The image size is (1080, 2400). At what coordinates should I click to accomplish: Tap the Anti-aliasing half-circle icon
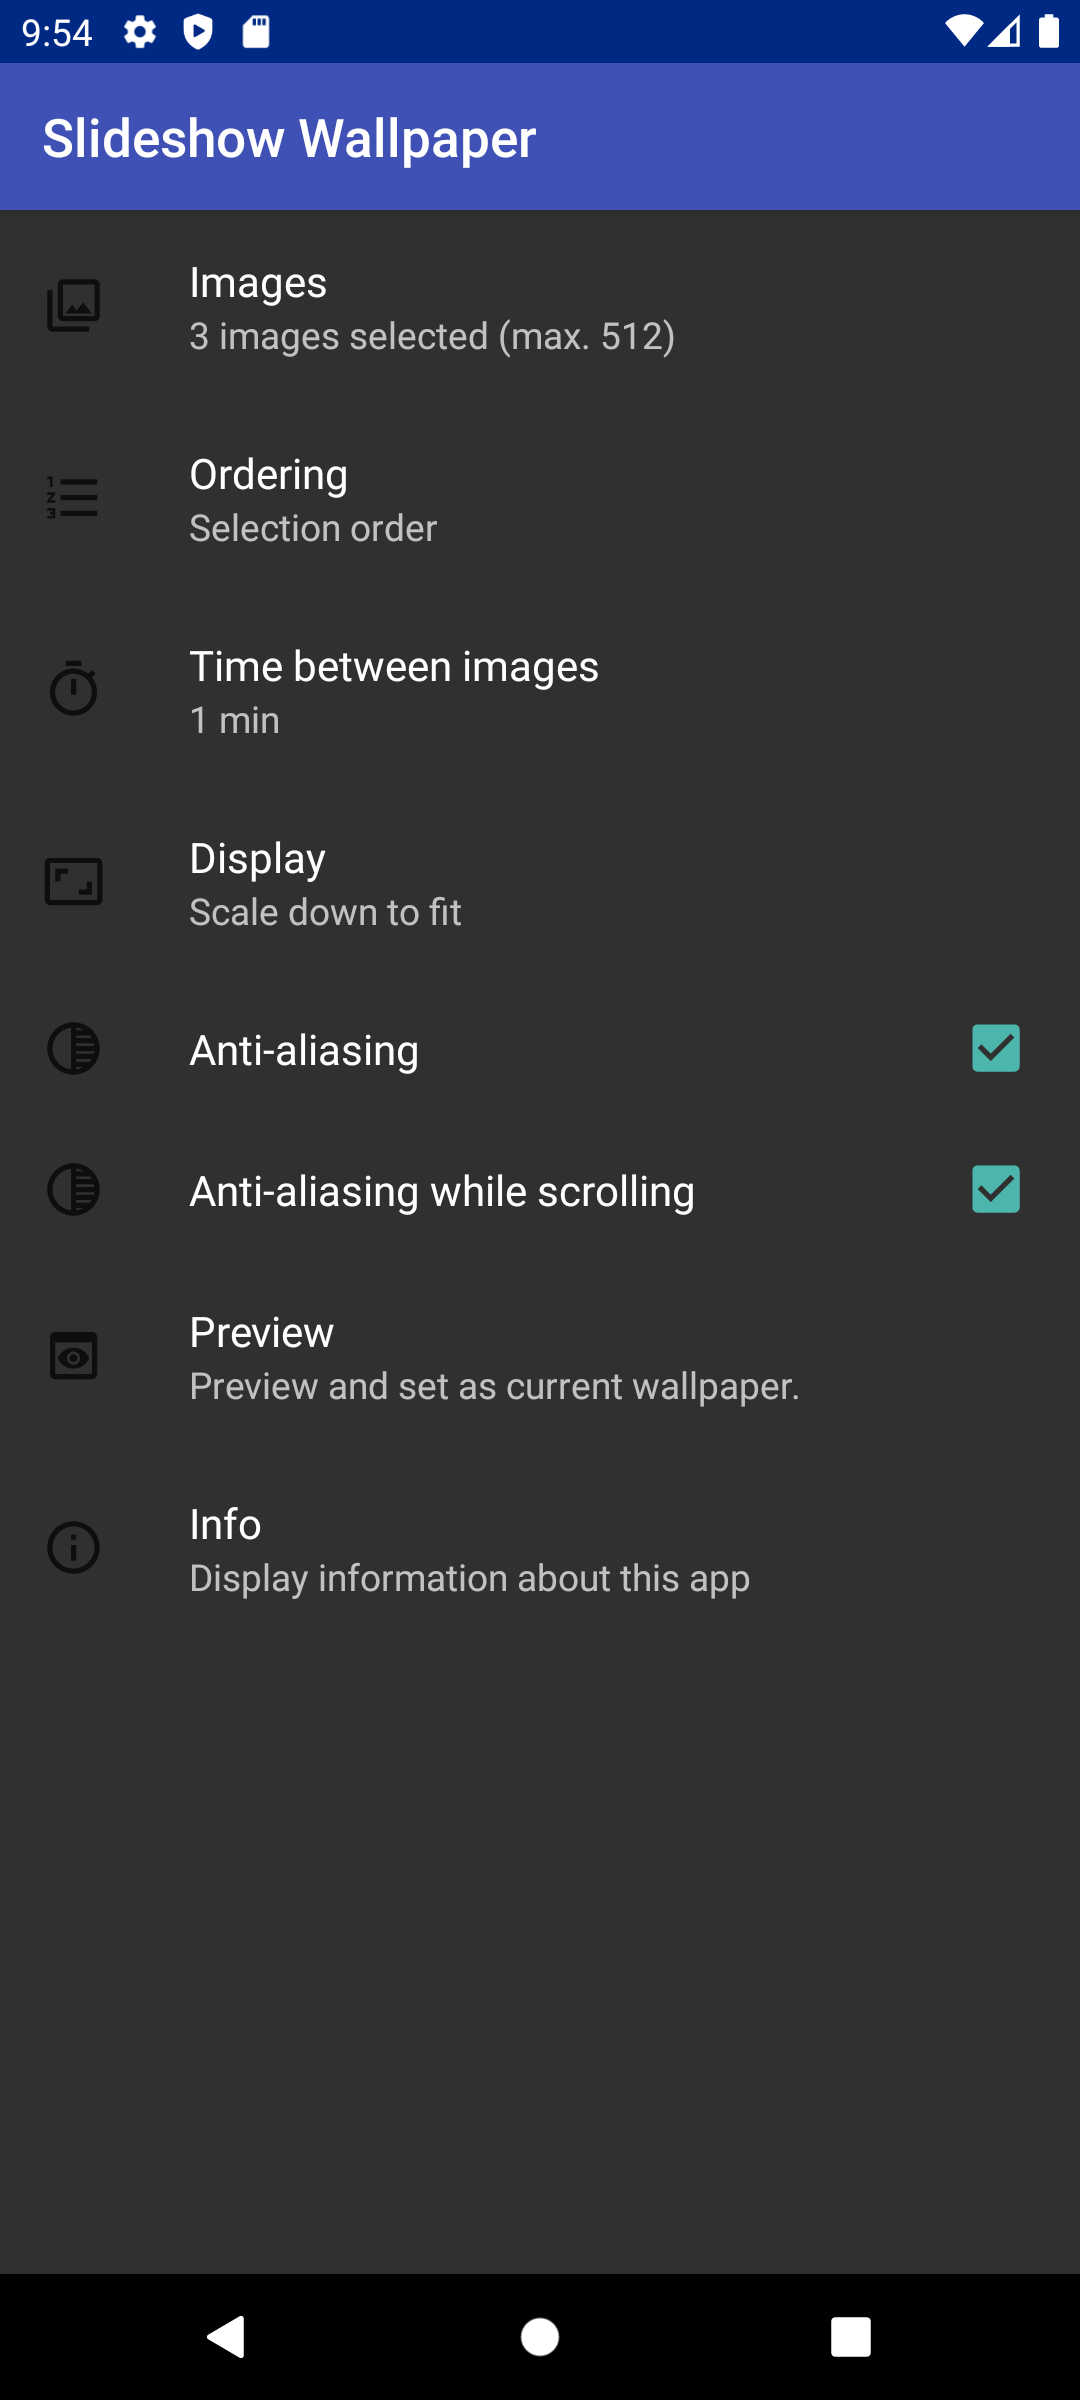coord(74,1049)
